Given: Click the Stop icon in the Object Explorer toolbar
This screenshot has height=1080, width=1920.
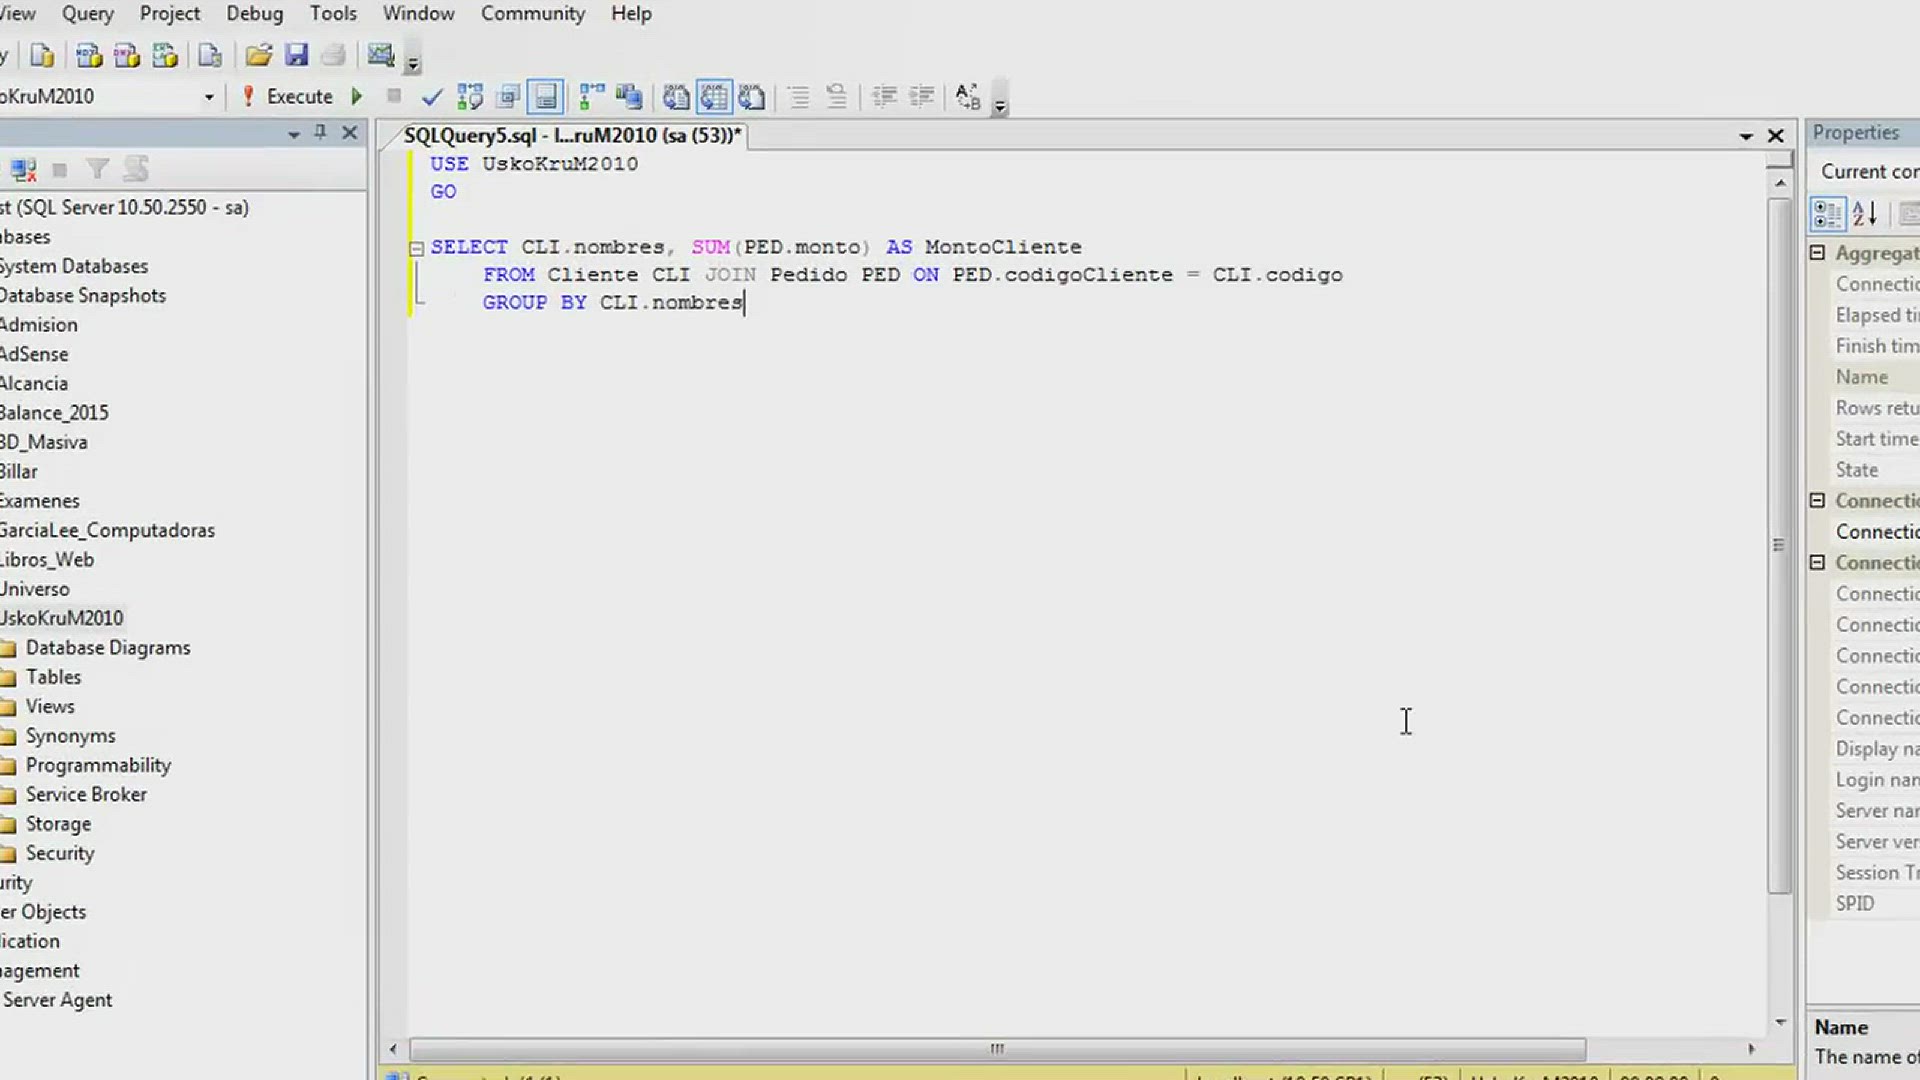Looking at the screenshot, I should 60,169.
